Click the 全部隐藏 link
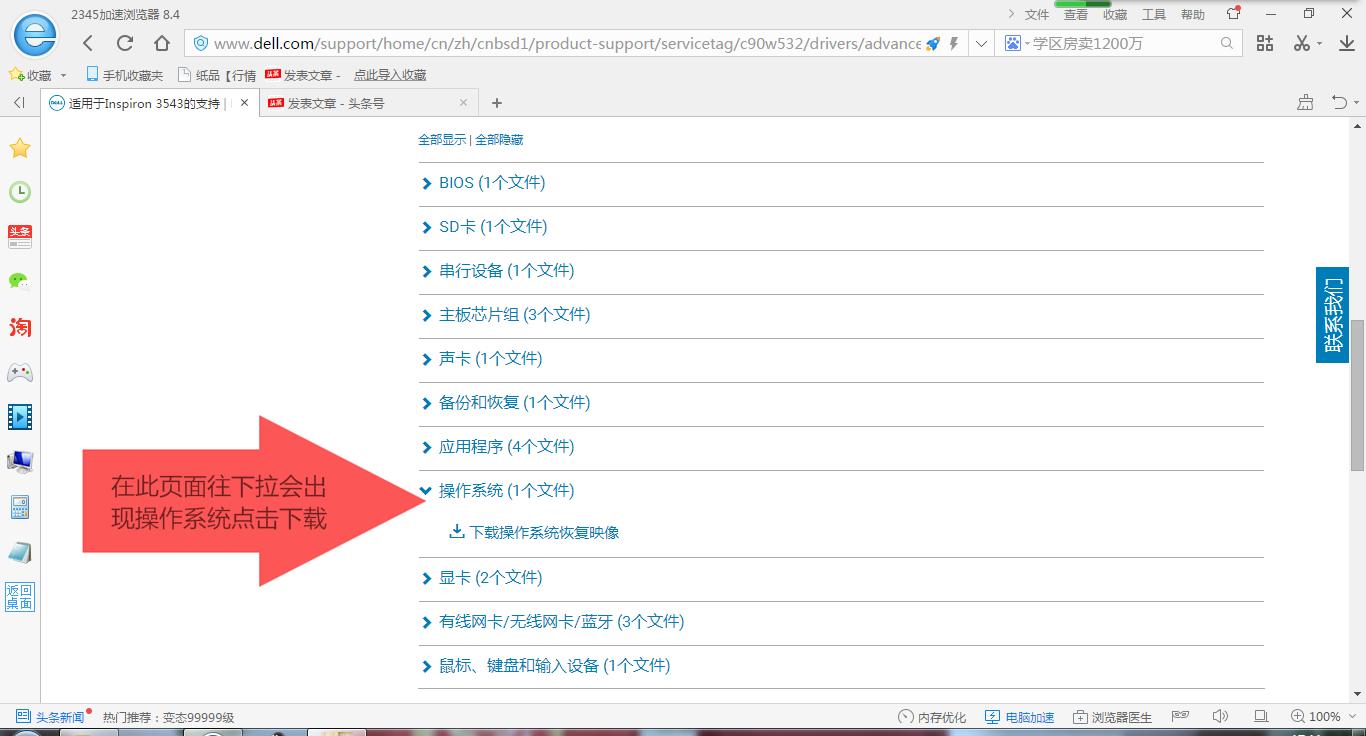 tap(499, 140)
